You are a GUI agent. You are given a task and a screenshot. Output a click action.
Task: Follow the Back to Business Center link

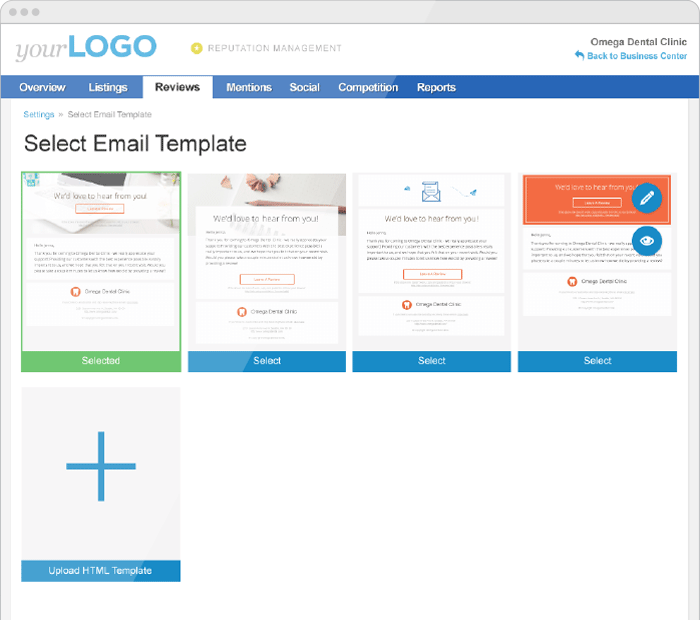click(x=637, y=56)
